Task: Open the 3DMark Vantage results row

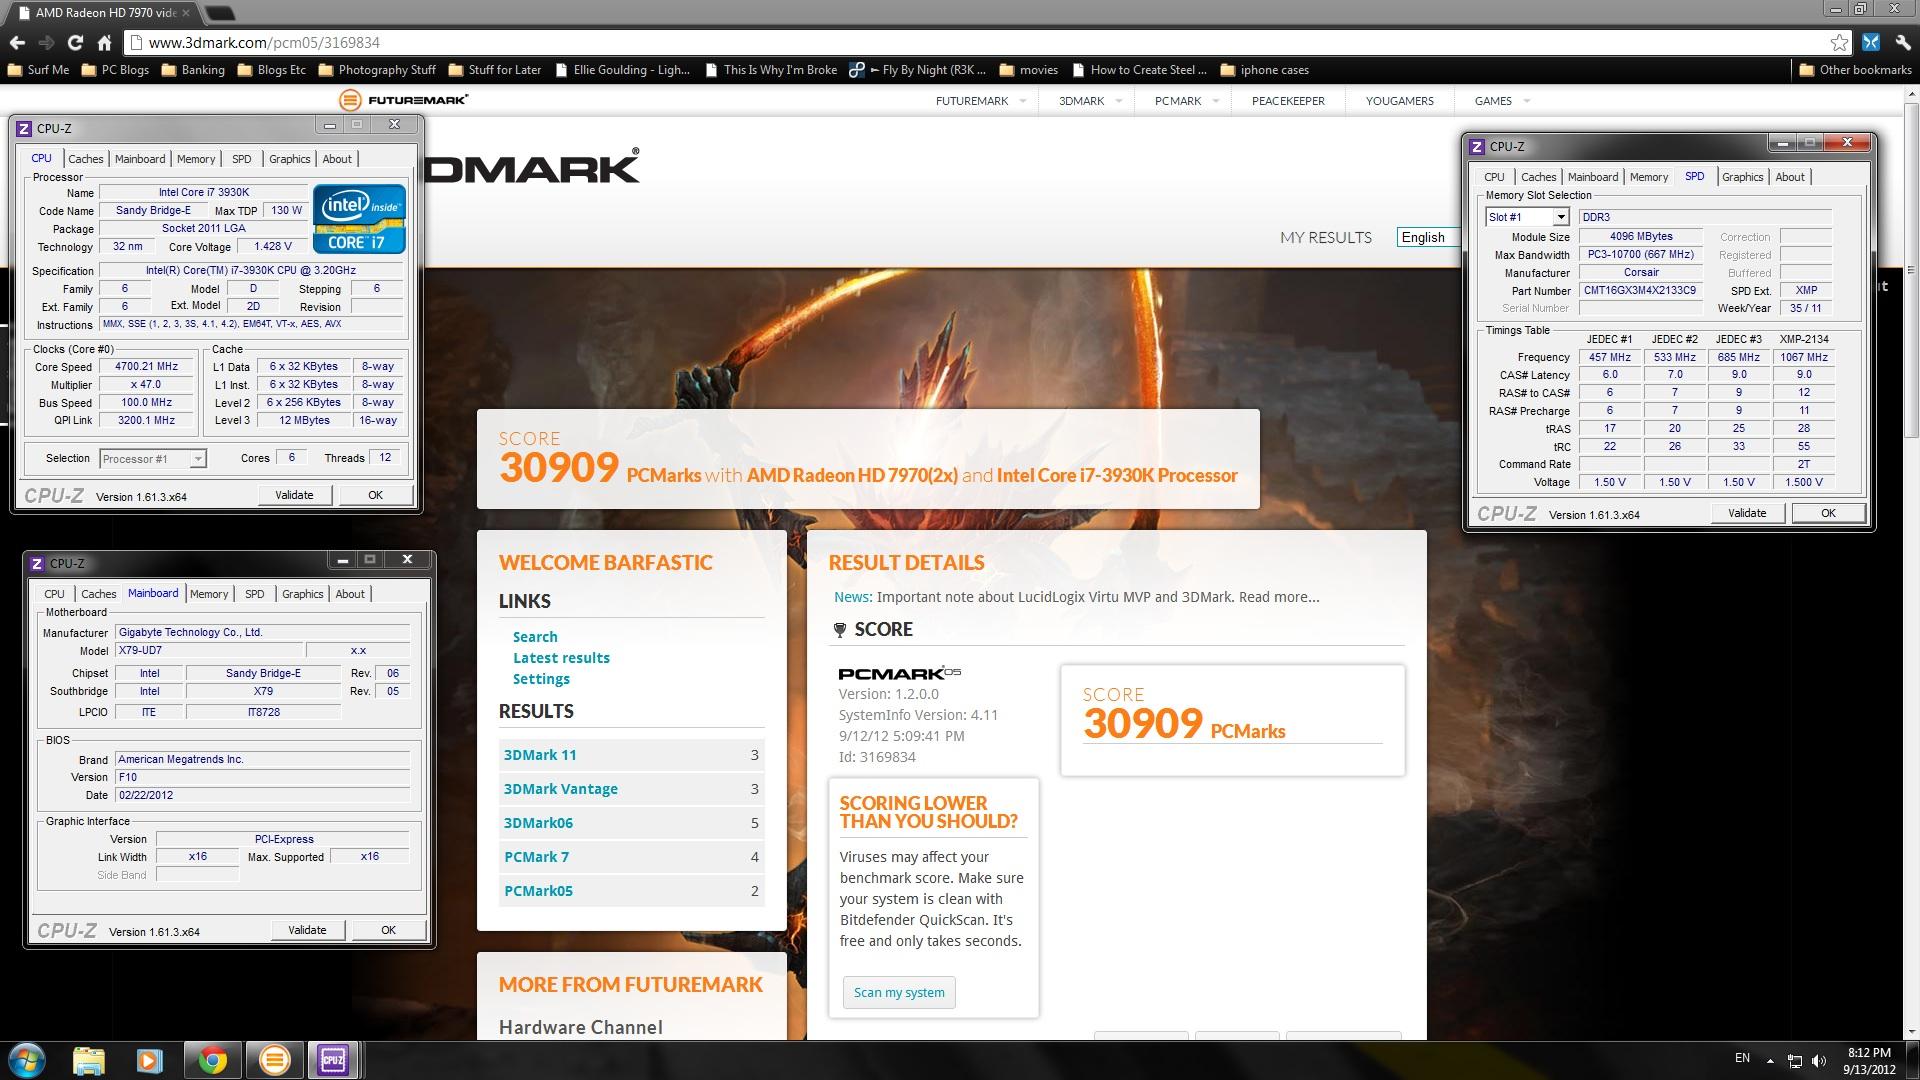Action: click(631, 789)
